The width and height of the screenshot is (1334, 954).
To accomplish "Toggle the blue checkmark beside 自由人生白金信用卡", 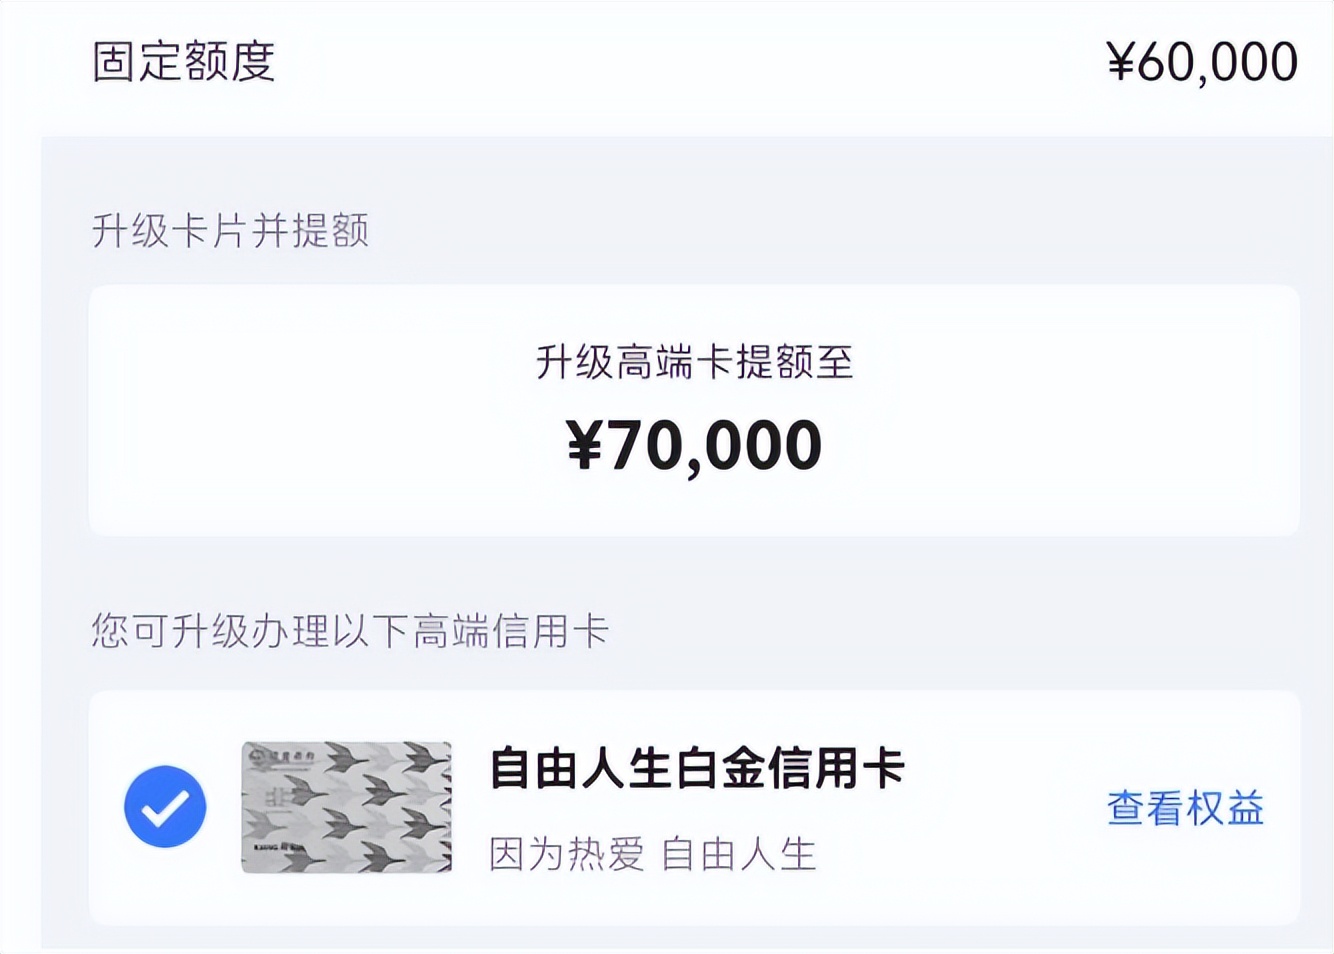I will 165,807.
